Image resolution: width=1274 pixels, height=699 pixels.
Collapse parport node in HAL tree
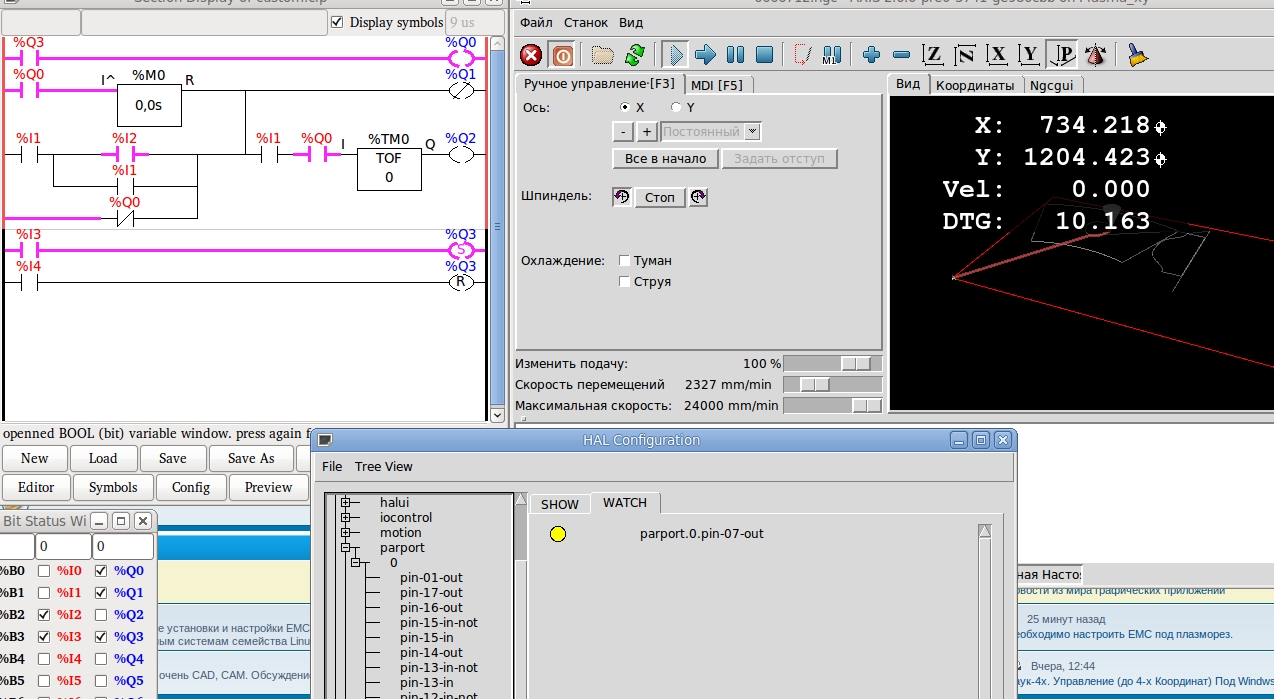[x=346, y=548]
